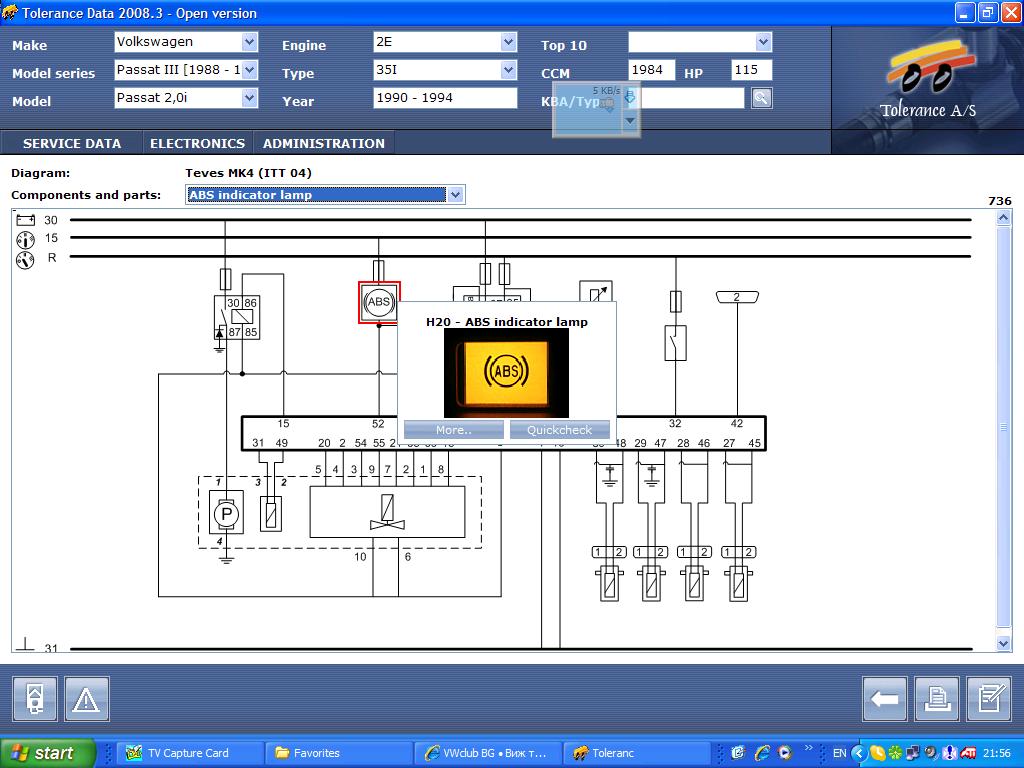Click the notes edit icon at bottom right
The height and width of the screenshot is (768, 1024).
[989, 699]
